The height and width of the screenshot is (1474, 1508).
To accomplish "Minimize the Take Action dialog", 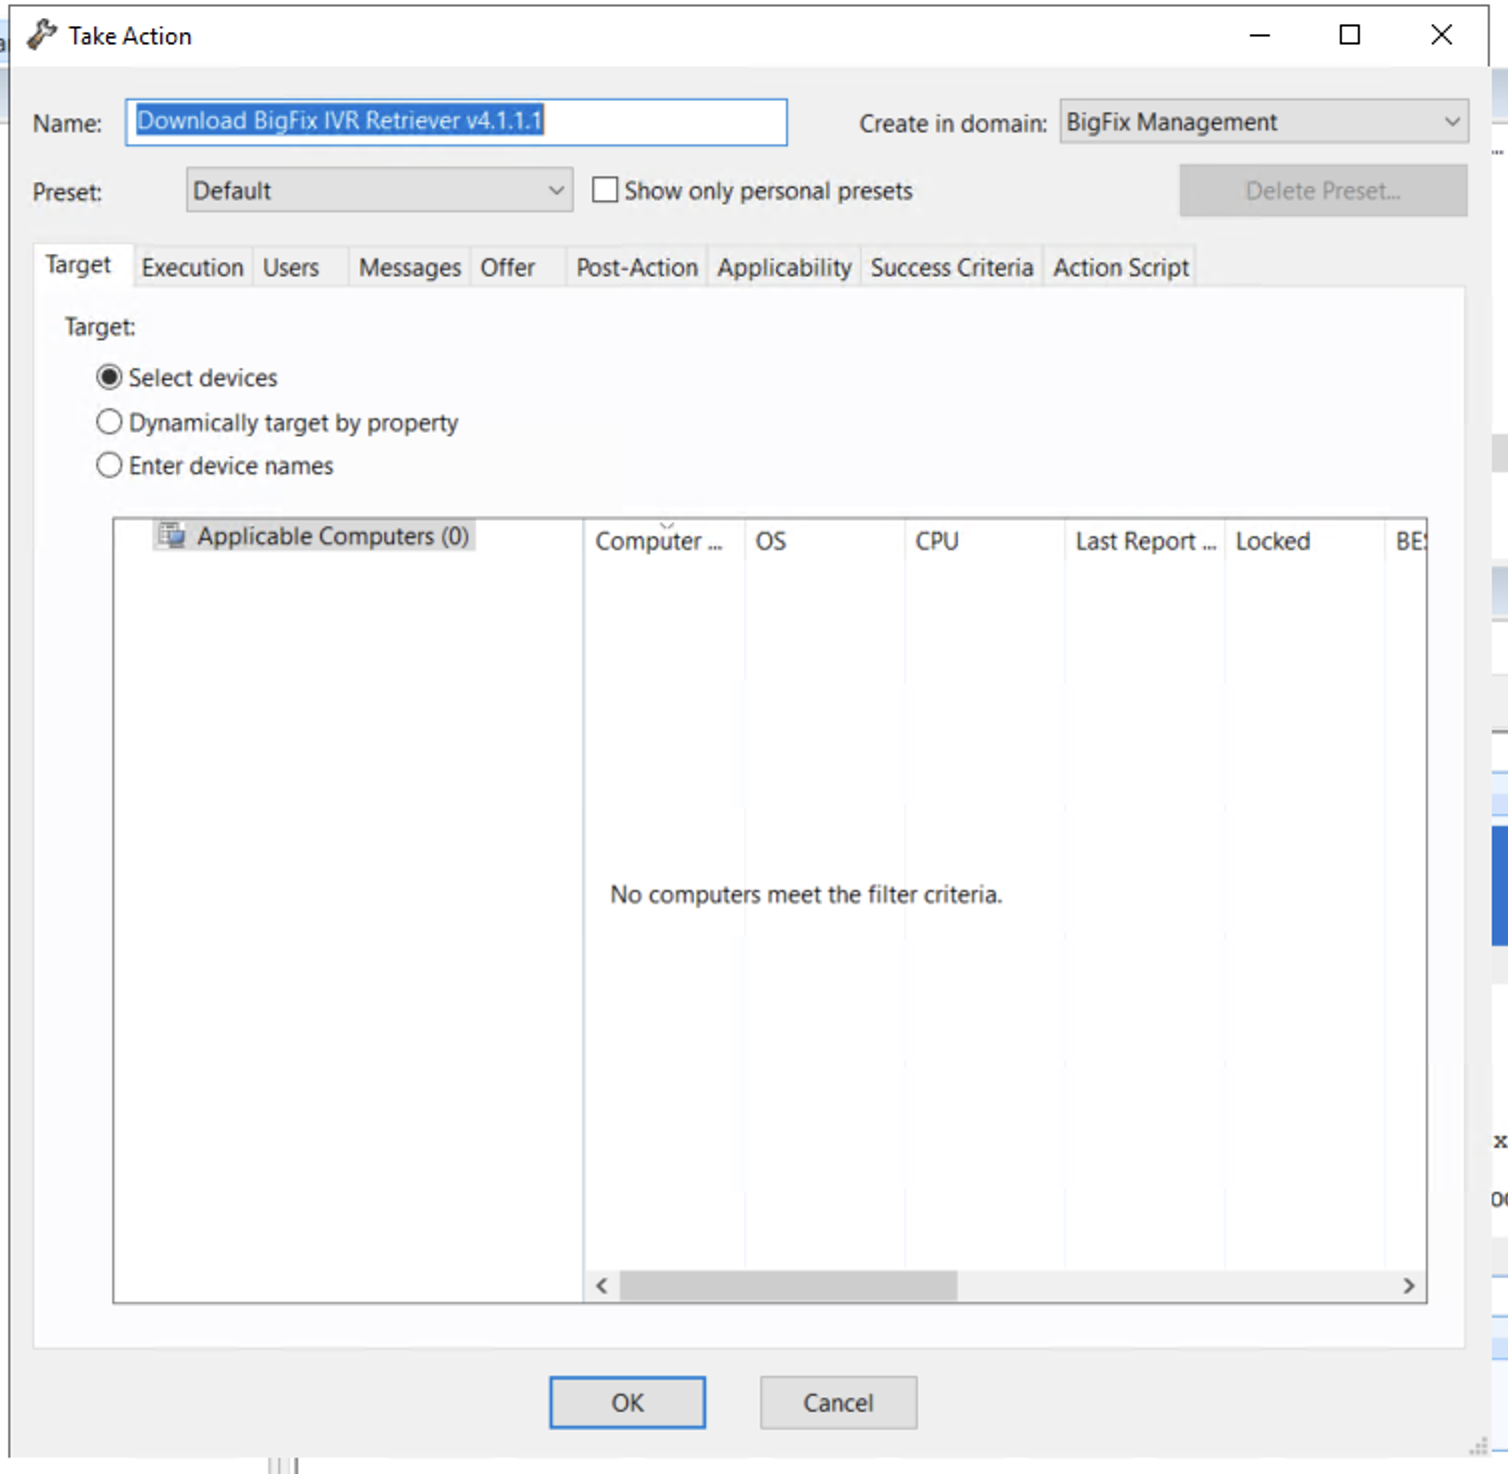I will (1260, 35).
